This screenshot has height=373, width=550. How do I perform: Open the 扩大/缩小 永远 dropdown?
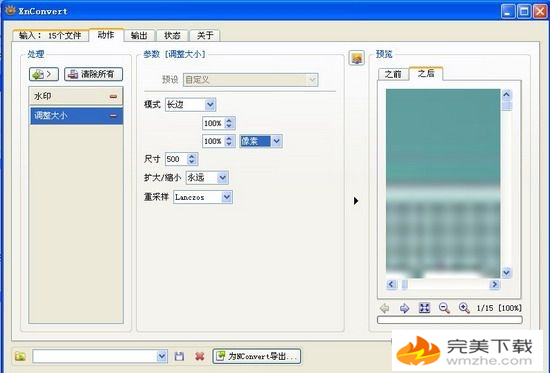coord(207,178)
